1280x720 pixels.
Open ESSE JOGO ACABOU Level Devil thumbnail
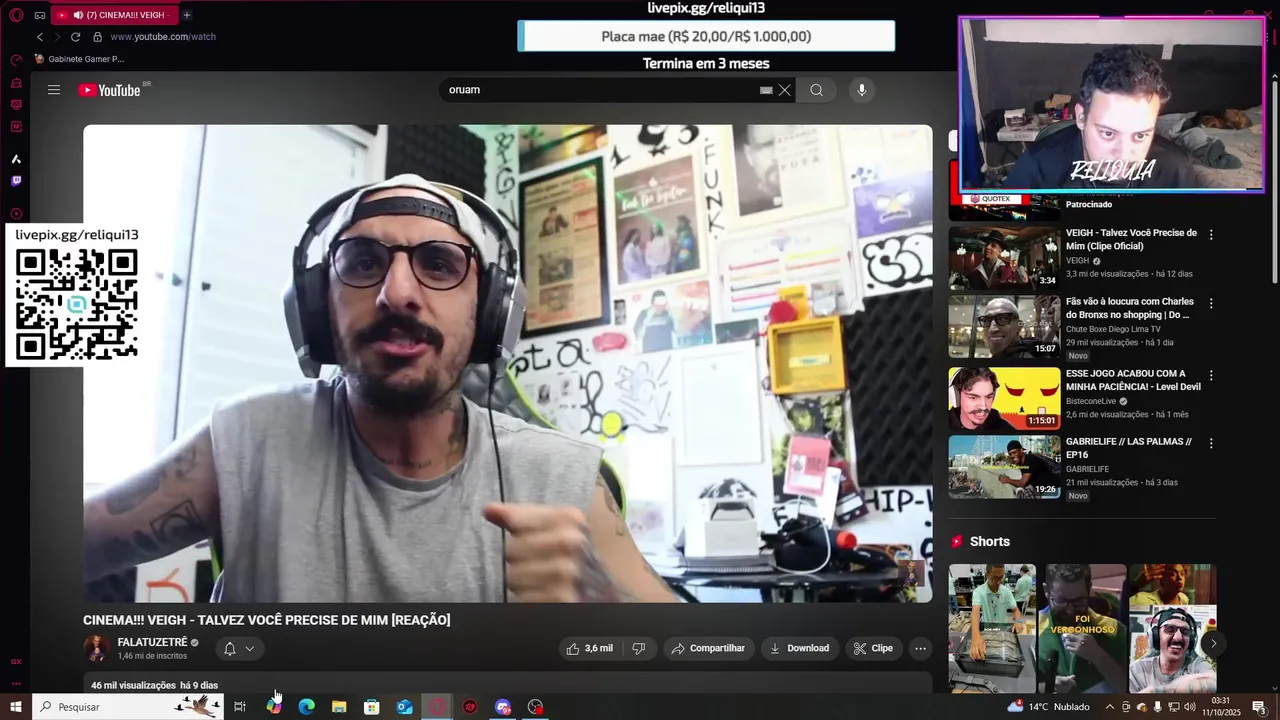pos(1004,398)
